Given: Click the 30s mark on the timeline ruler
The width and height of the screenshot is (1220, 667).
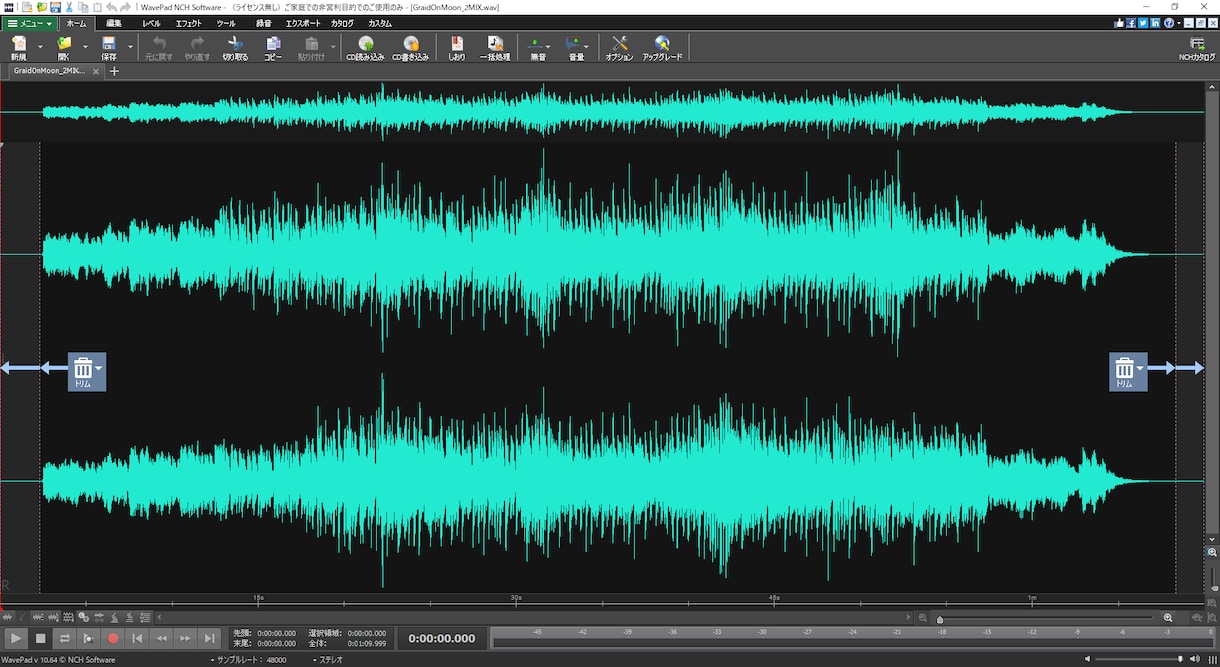Looking at the screenshot, I should (x=516, y=598).
